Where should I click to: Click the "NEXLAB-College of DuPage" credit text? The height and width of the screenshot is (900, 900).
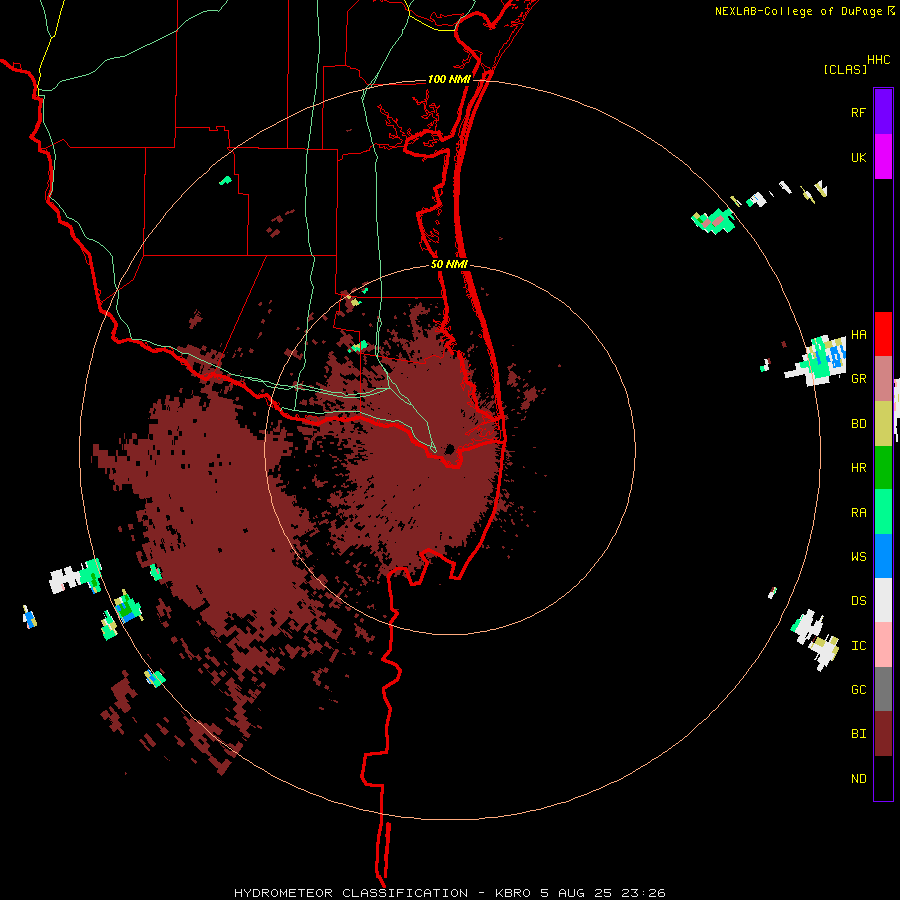point(800,11)
